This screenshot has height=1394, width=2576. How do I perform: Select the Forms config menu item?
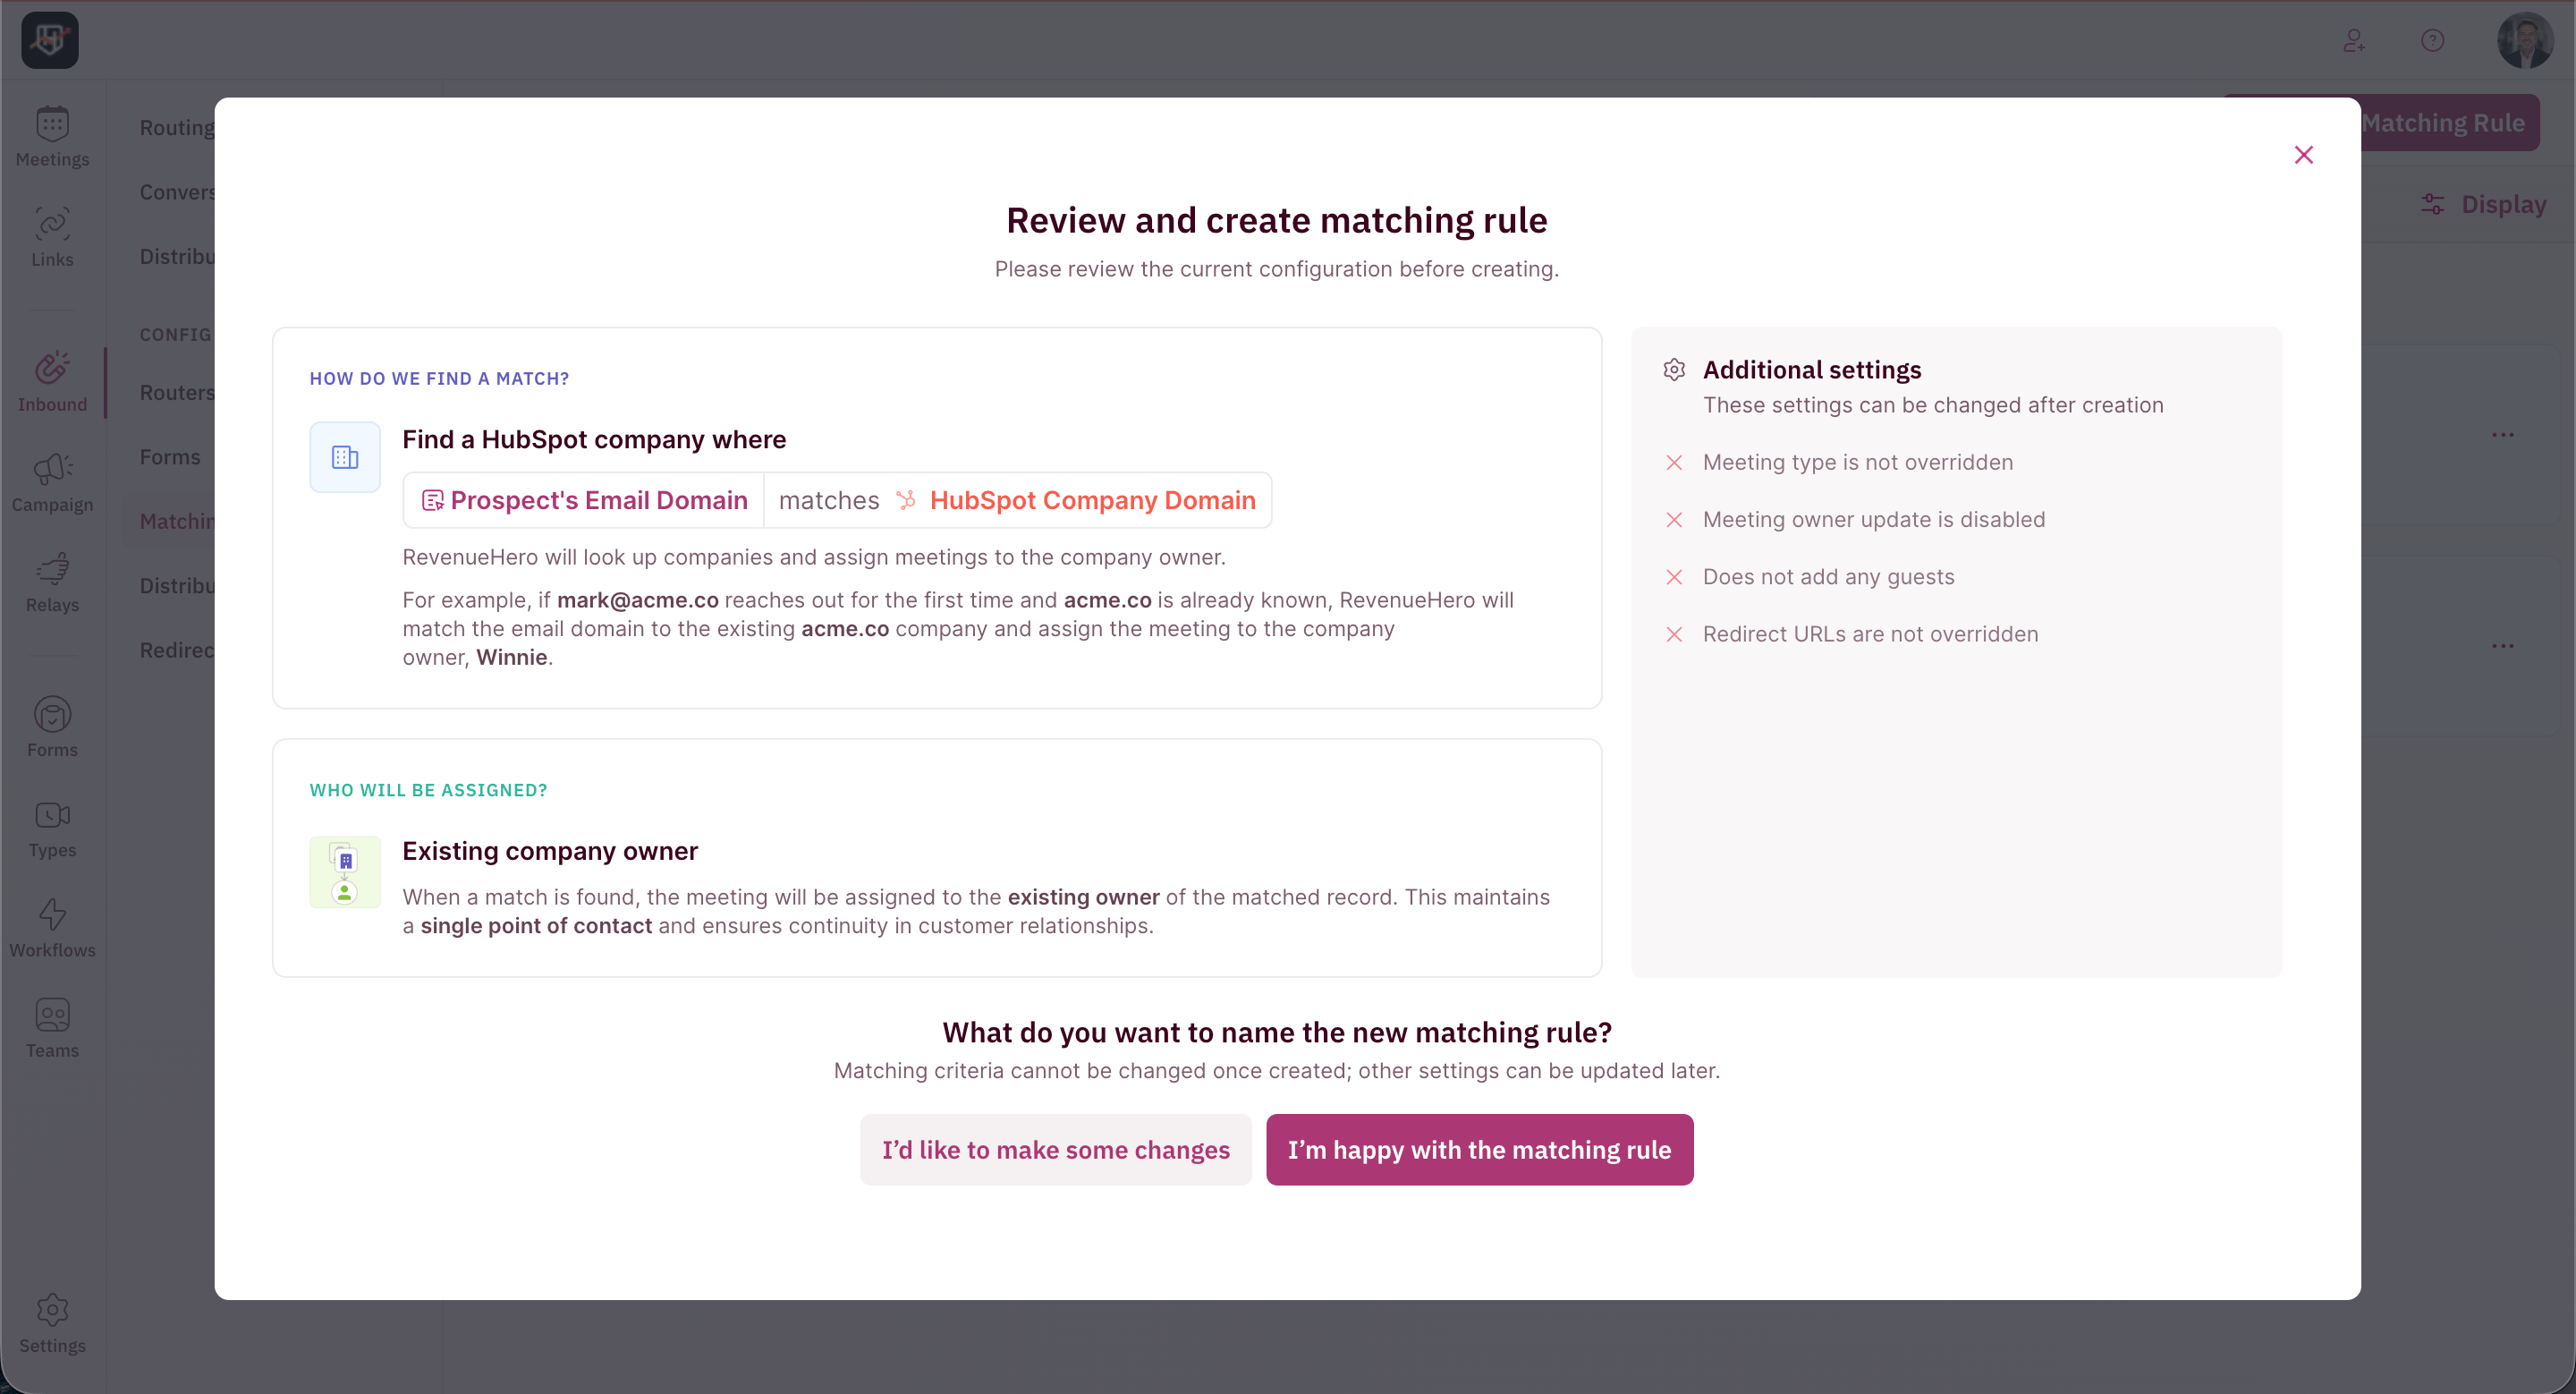click(170, 457)
